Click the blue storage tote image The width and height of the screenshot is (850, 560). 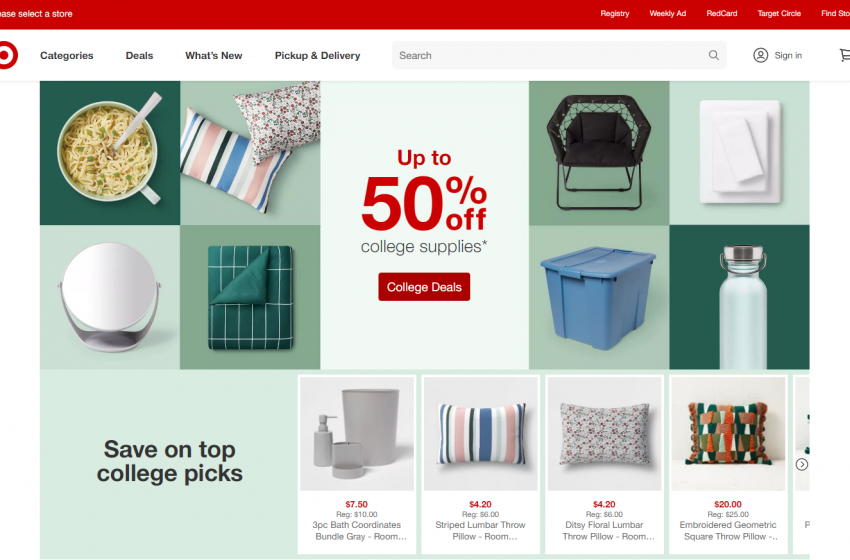point(599,297)
